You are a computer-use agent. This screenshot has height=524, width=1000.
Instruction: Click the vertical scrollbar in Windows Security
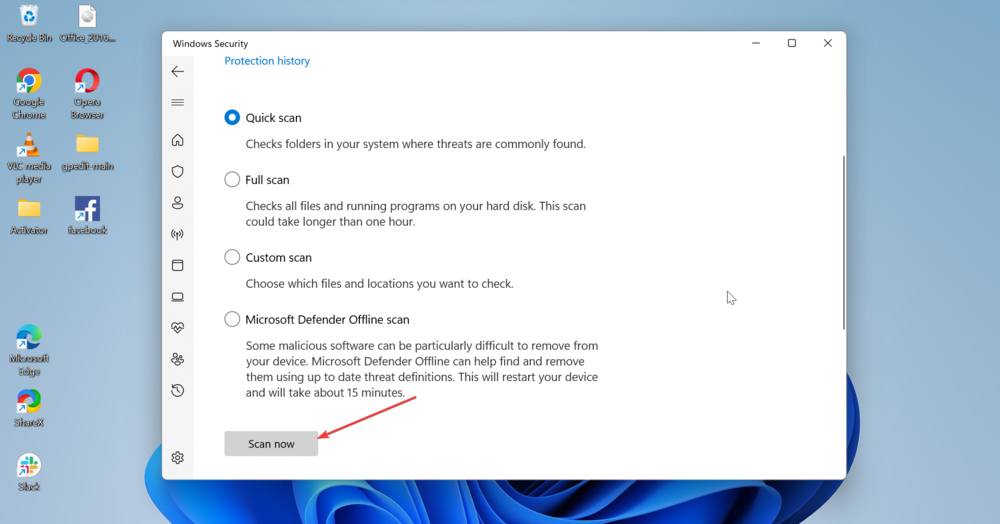pos(843,242)
